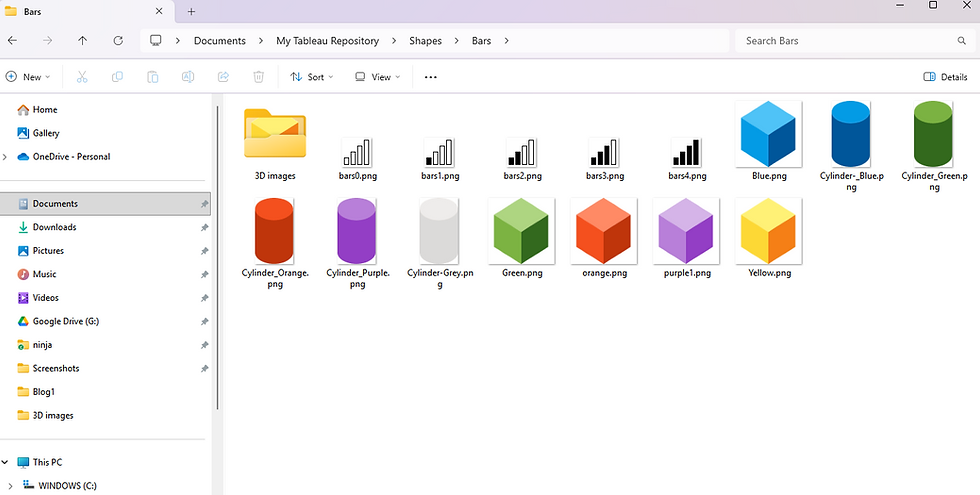The width and height of the screenshot is (980, 495).
Task: Click chevron after Bars in breadcrumb
Action: [506, 41]
